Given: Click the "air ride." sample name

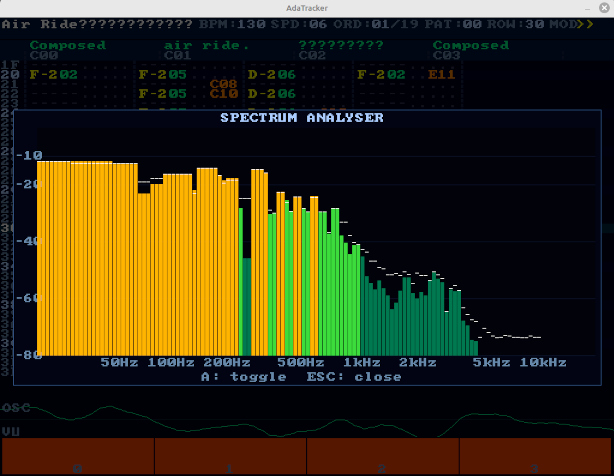Looking at the screenshot, I should pos(206,45).
